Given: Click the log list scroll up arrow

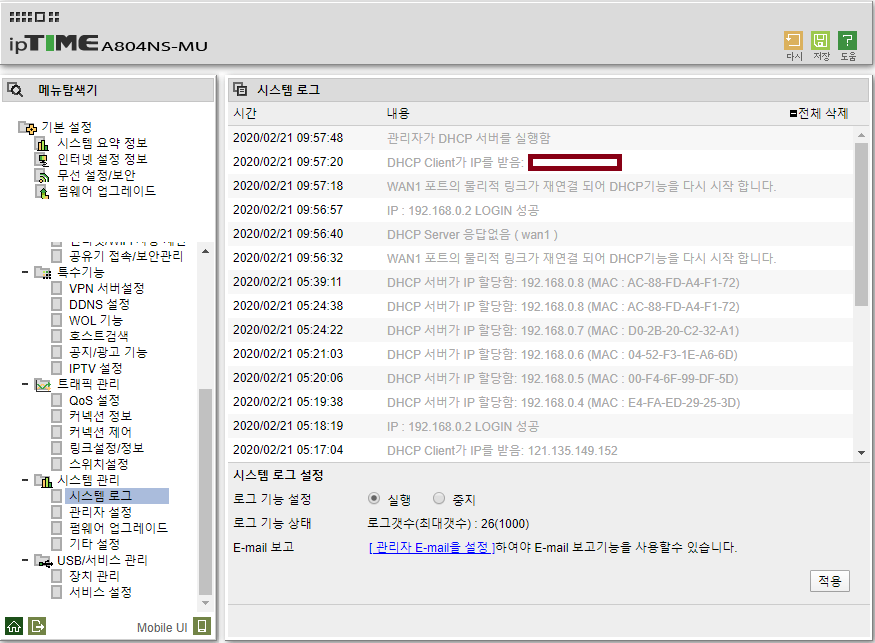Looking at the screenshot, I should coord(861,135).
